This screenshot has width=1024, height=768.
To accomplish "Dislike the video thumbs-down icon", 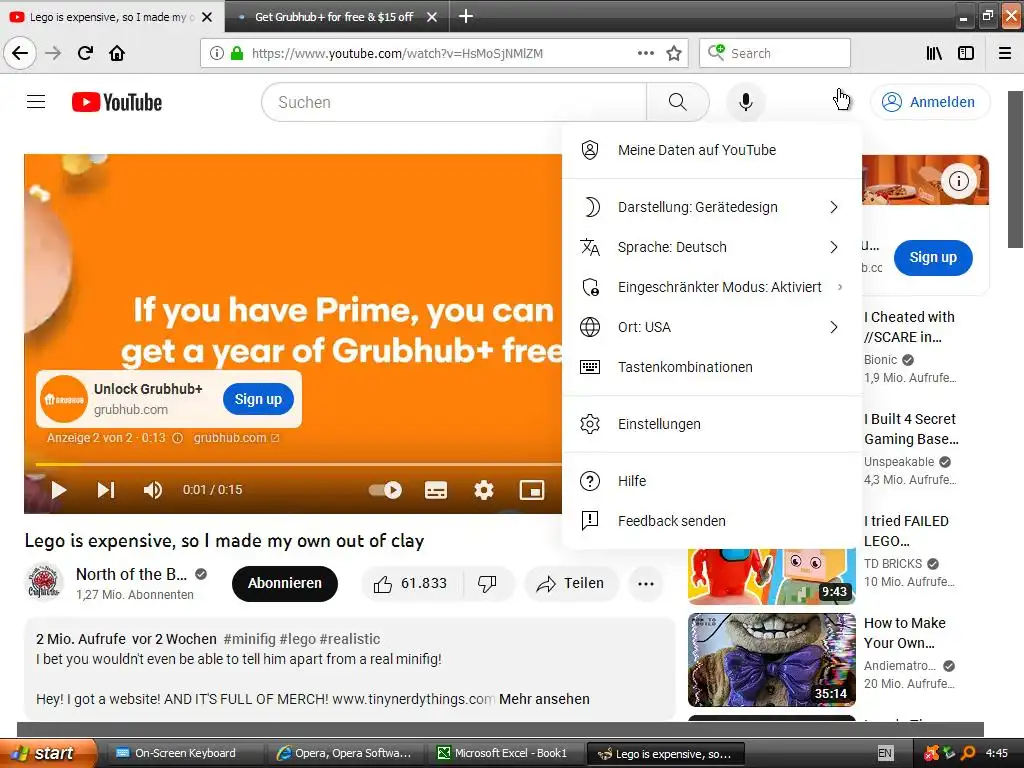I will point(487,583).
